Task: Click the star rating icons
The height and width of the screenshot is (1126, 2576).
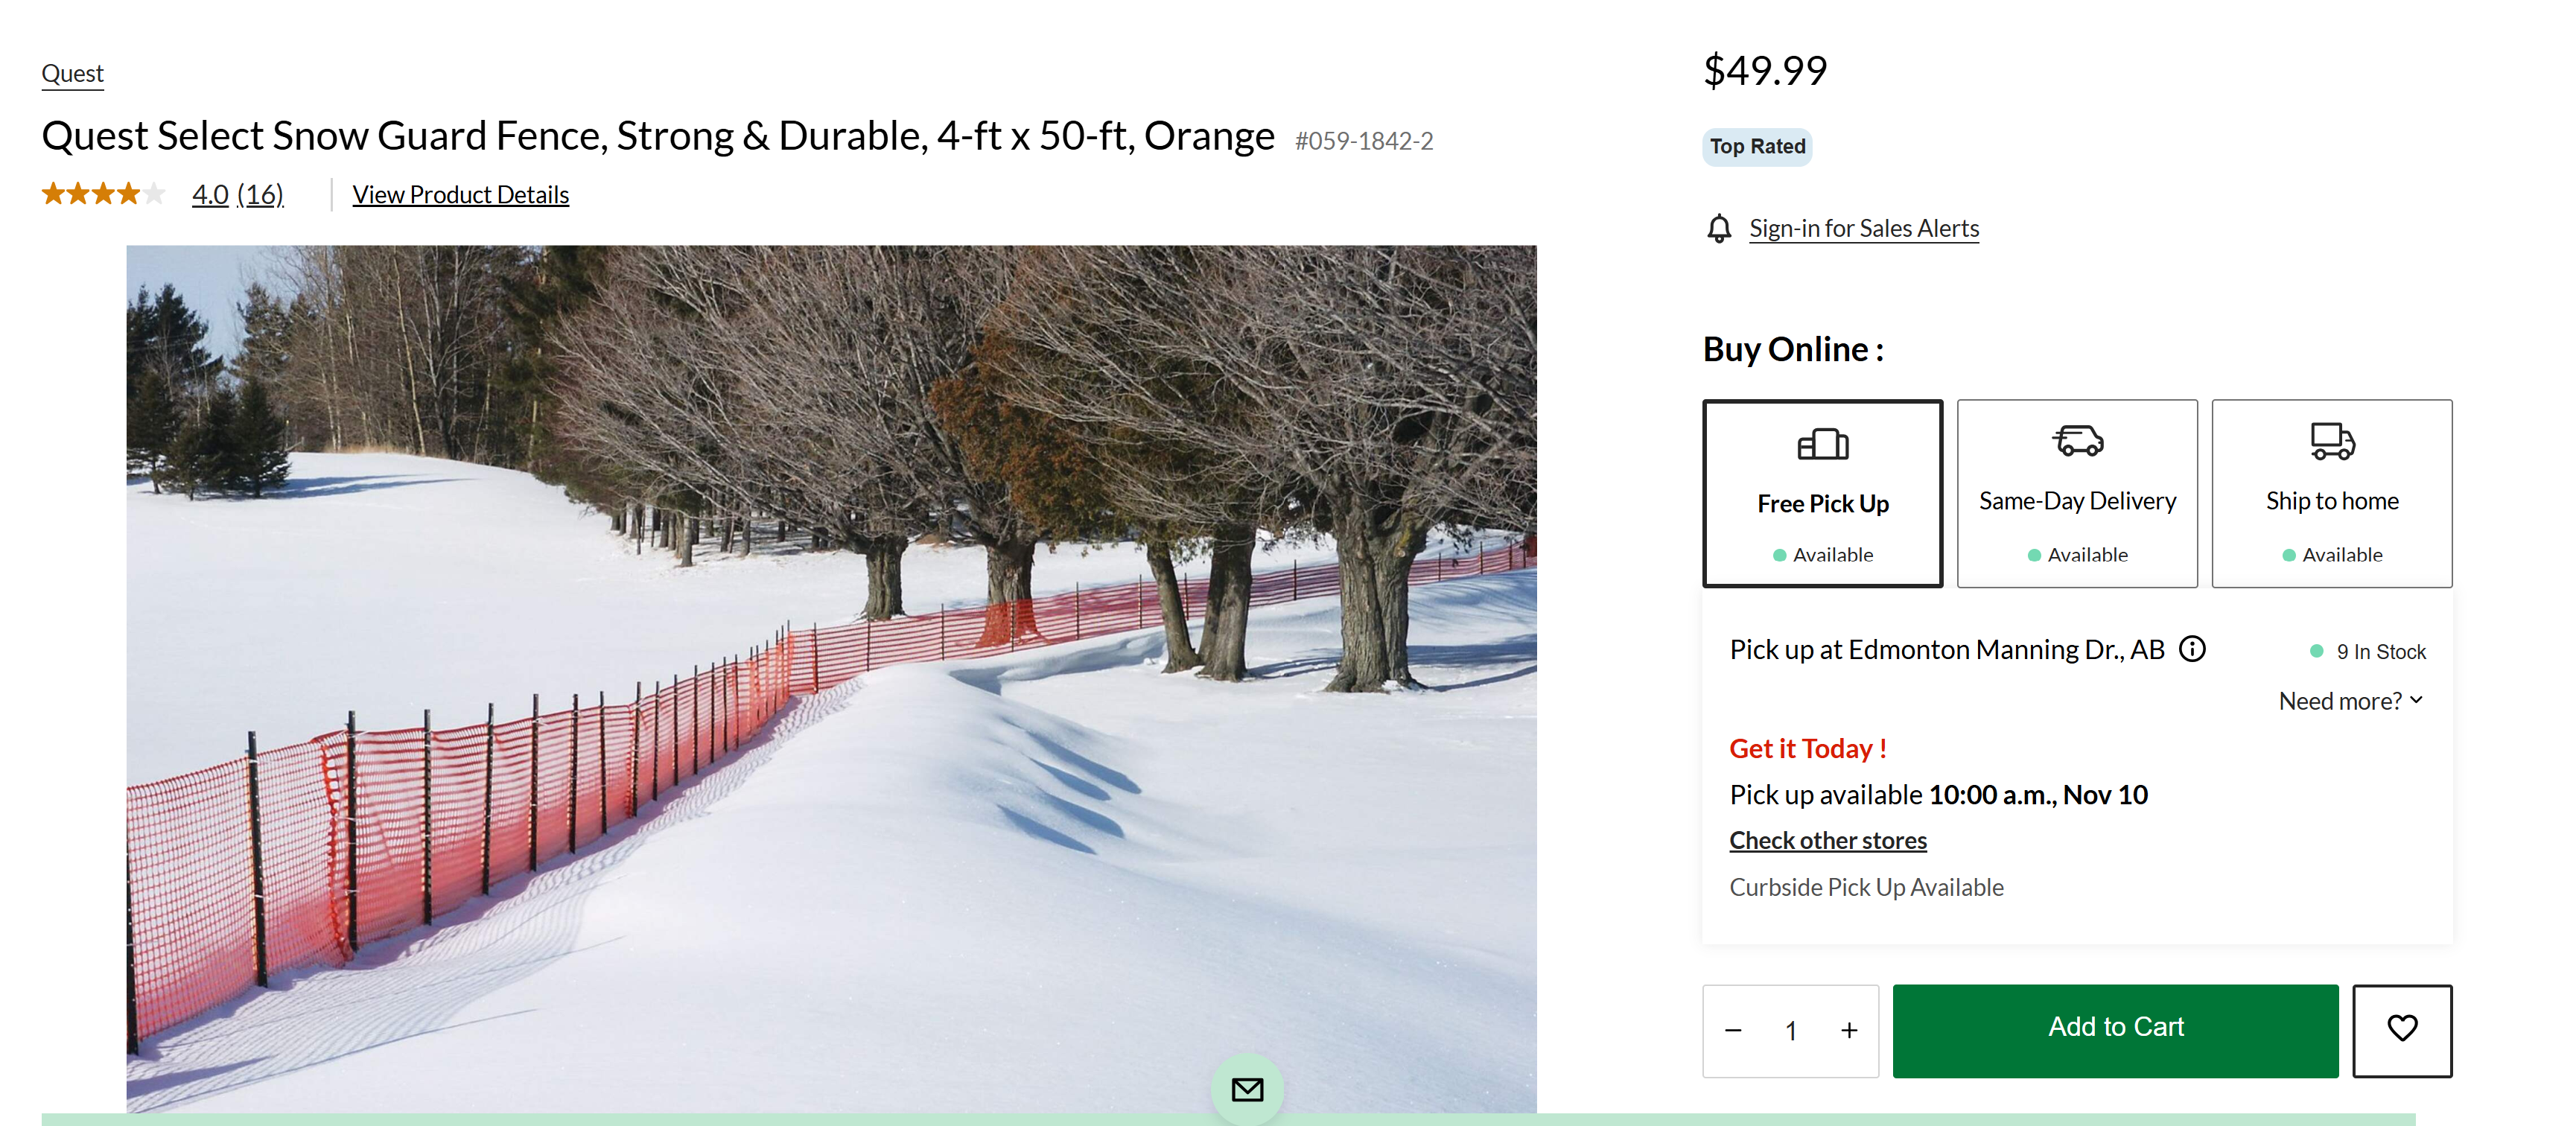Action: [x=103, y=194]
